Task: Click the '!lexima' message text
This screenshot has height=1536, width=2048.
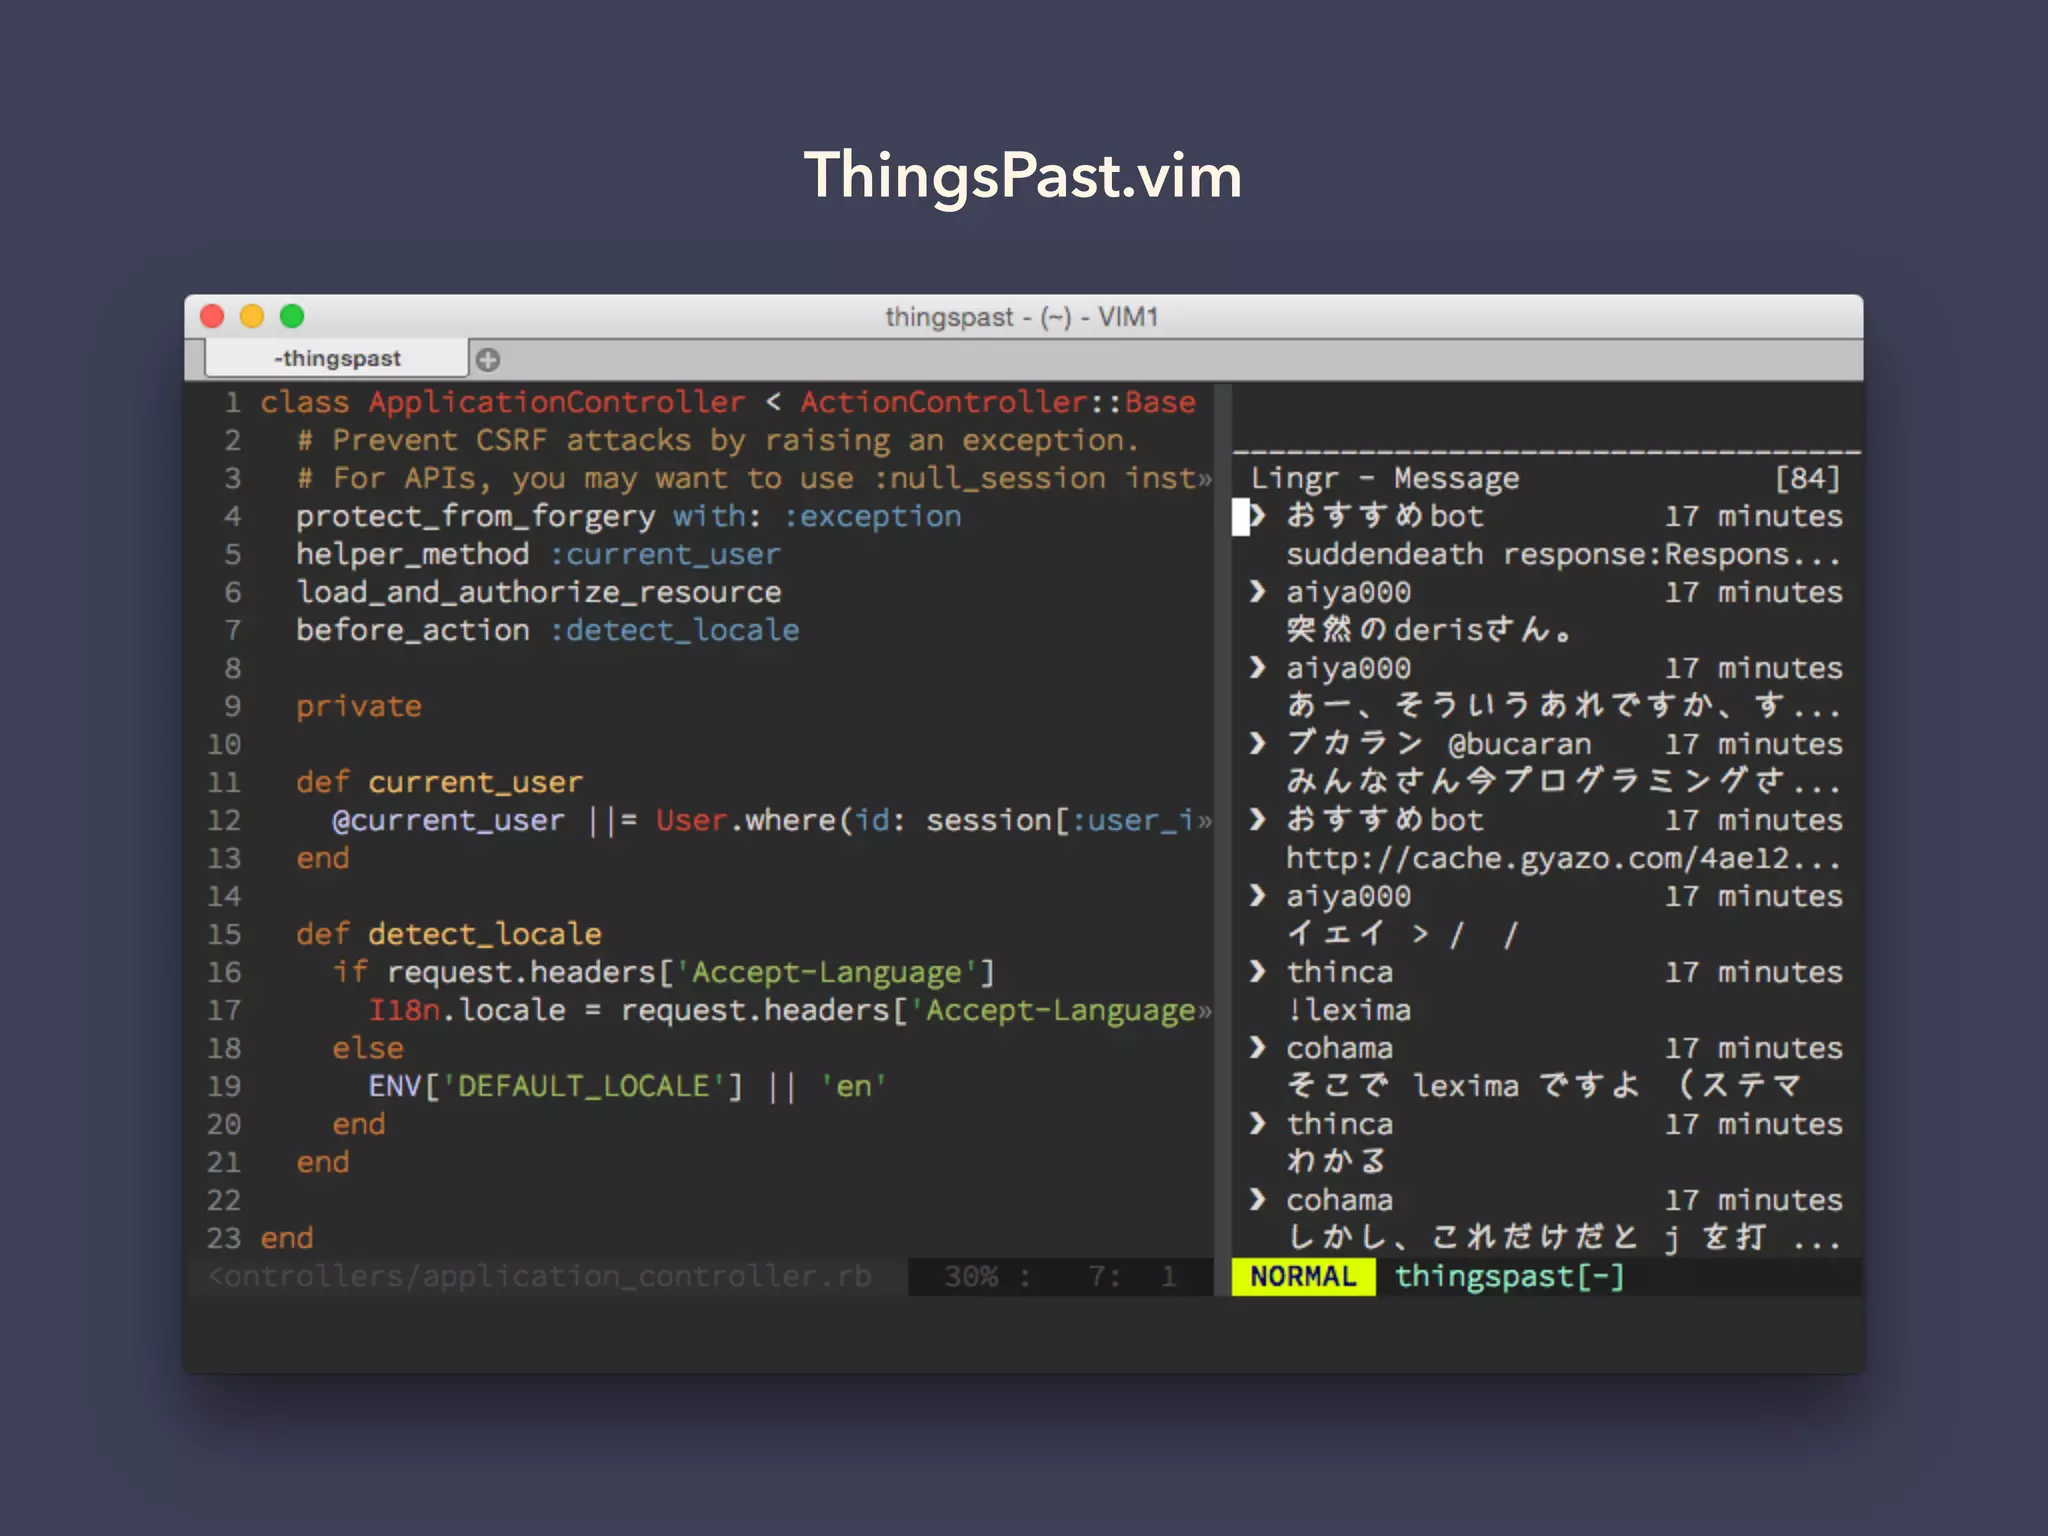Action: [x=1349, y=1010]
